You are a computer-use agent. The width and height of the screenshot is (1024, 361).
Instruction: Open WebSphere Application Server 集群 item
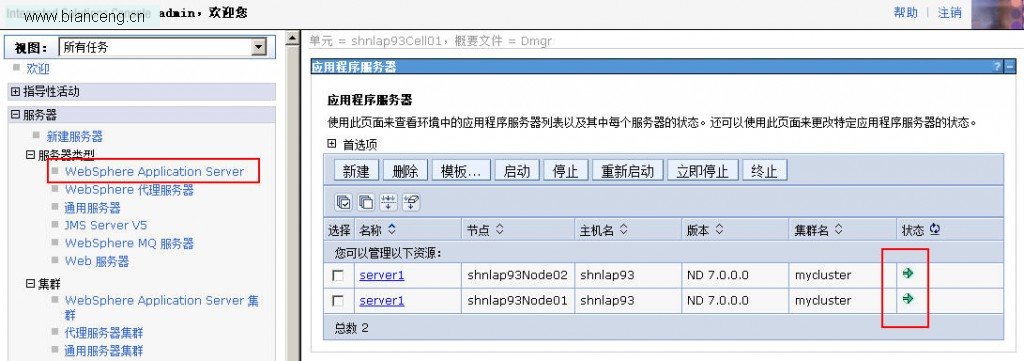pyautogui.click(x=161, y=307)
